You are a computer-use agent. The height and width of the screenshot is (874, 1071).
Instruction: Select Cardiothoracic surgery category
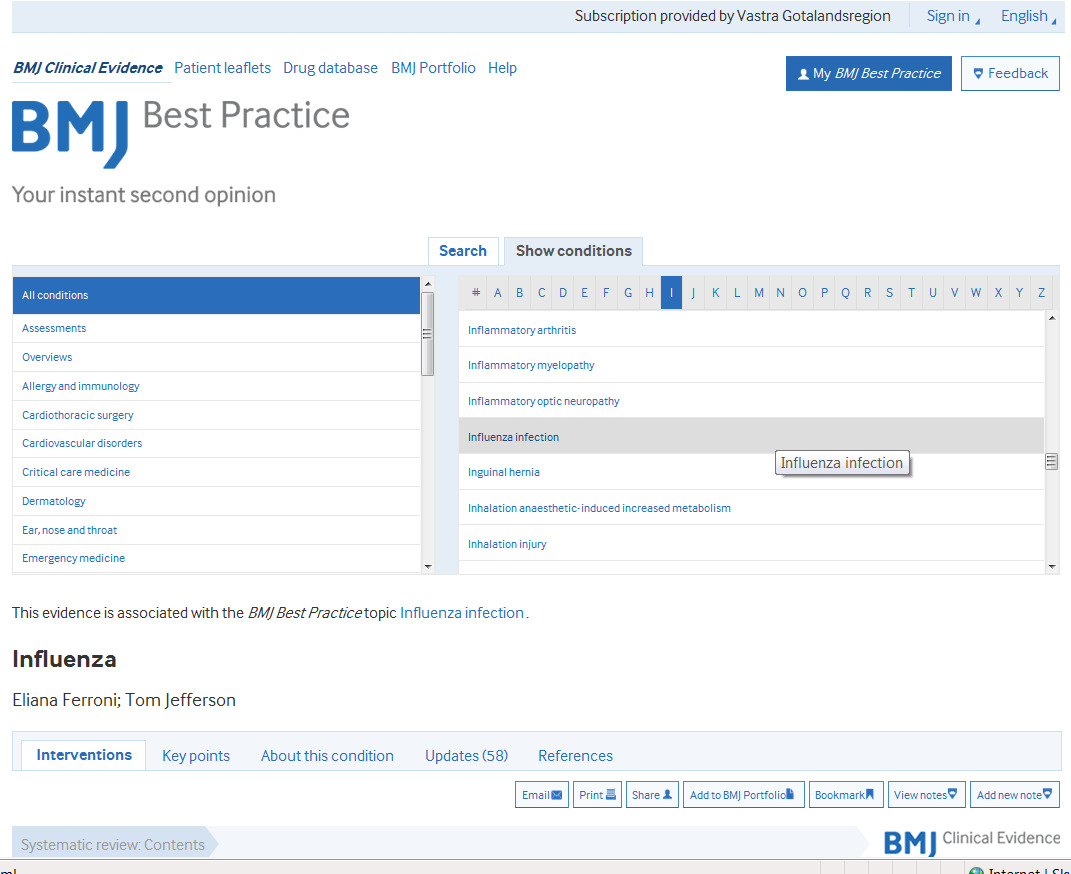point(217,415)
